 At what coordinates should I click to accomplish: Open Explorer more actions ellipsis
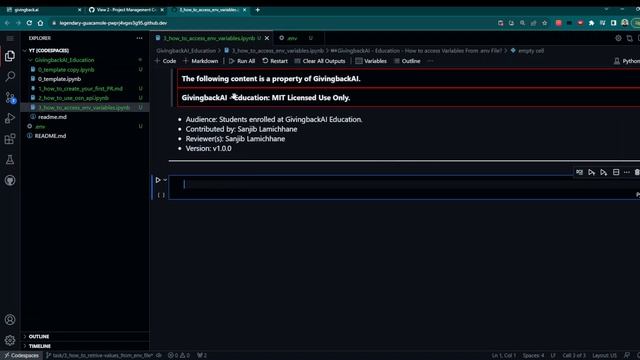(140, 38)
